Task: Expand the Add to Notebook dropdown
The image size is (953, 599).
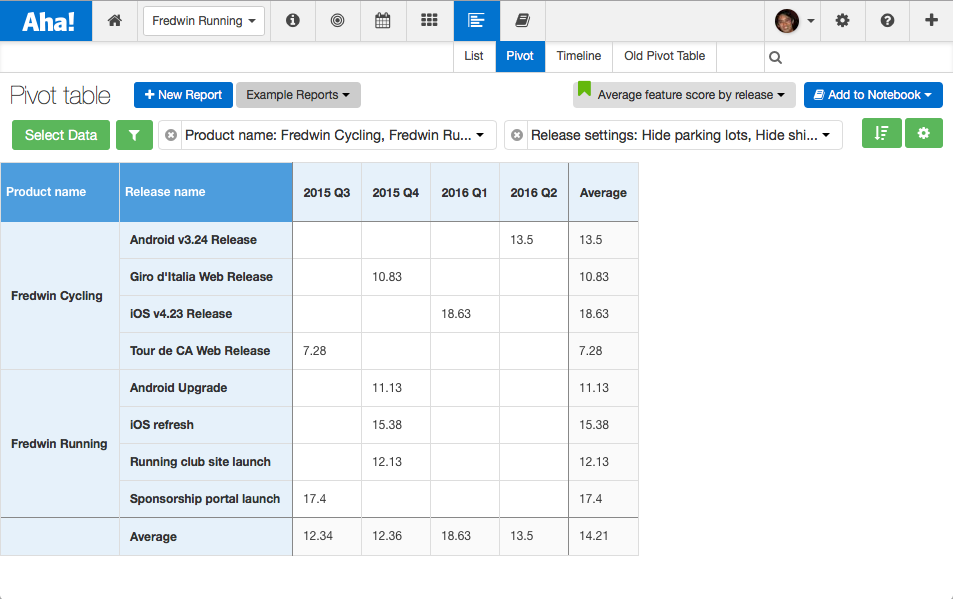Action: point(873,95)
